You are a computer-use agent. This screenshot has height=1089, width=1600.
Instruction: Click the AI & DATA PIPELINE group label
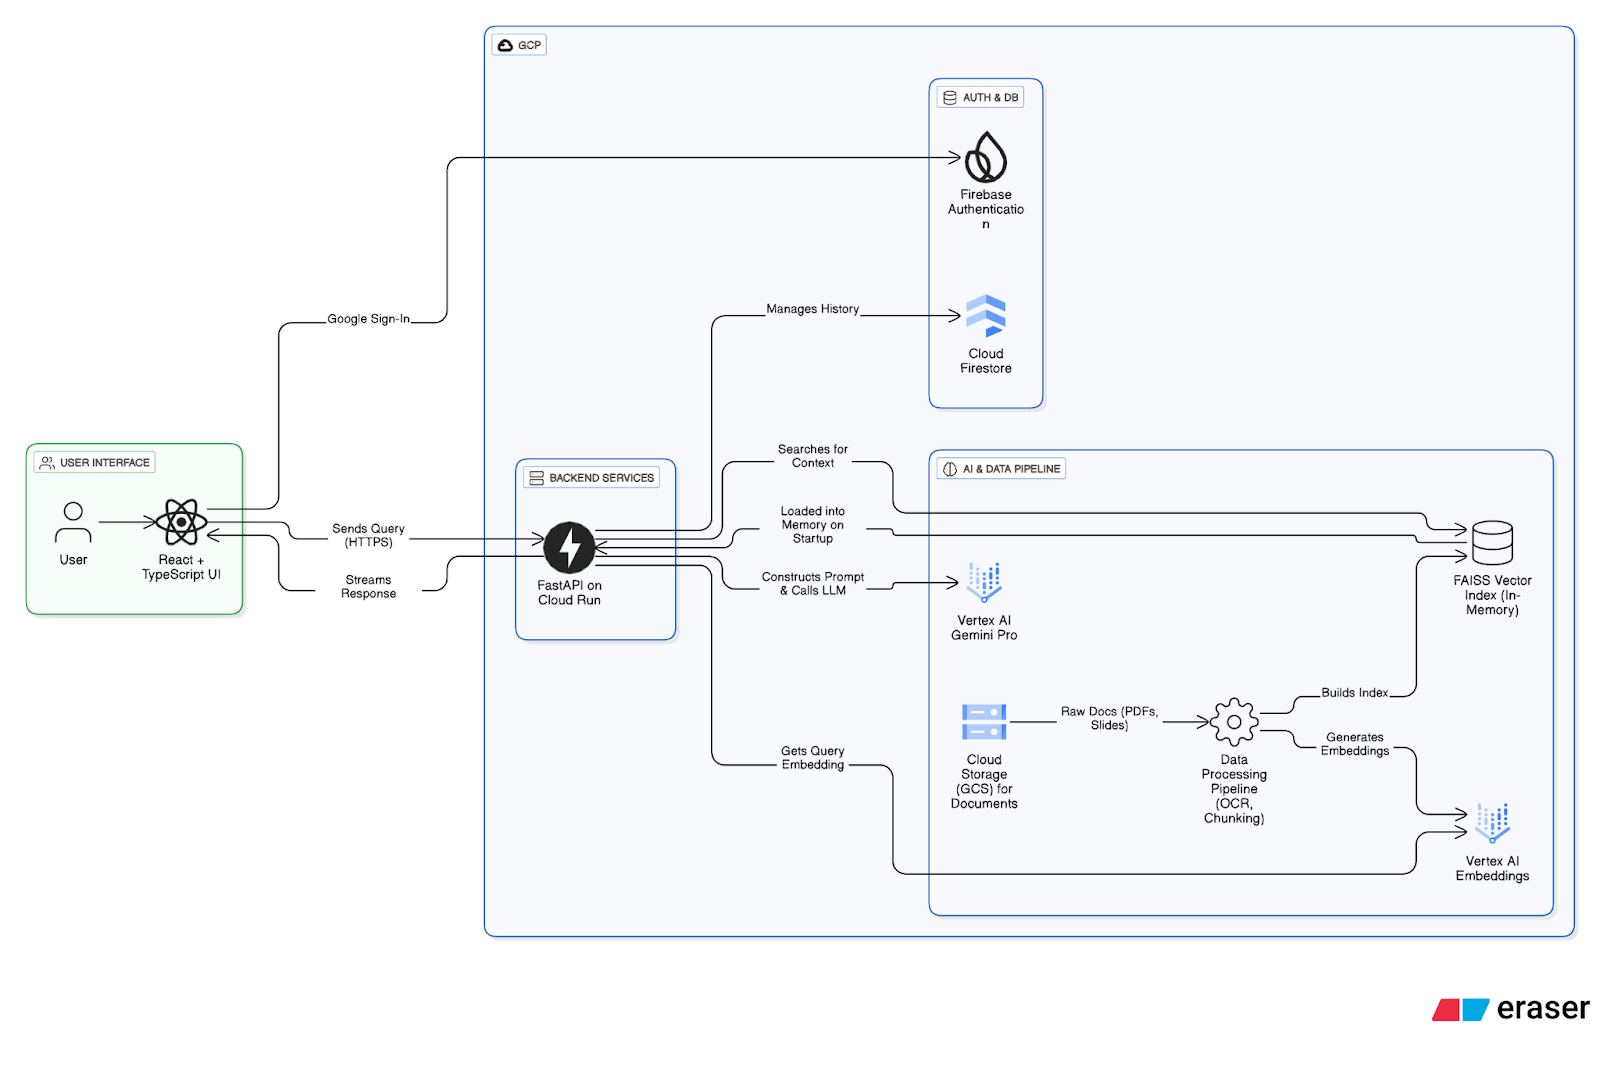(x=1001, y=469)
